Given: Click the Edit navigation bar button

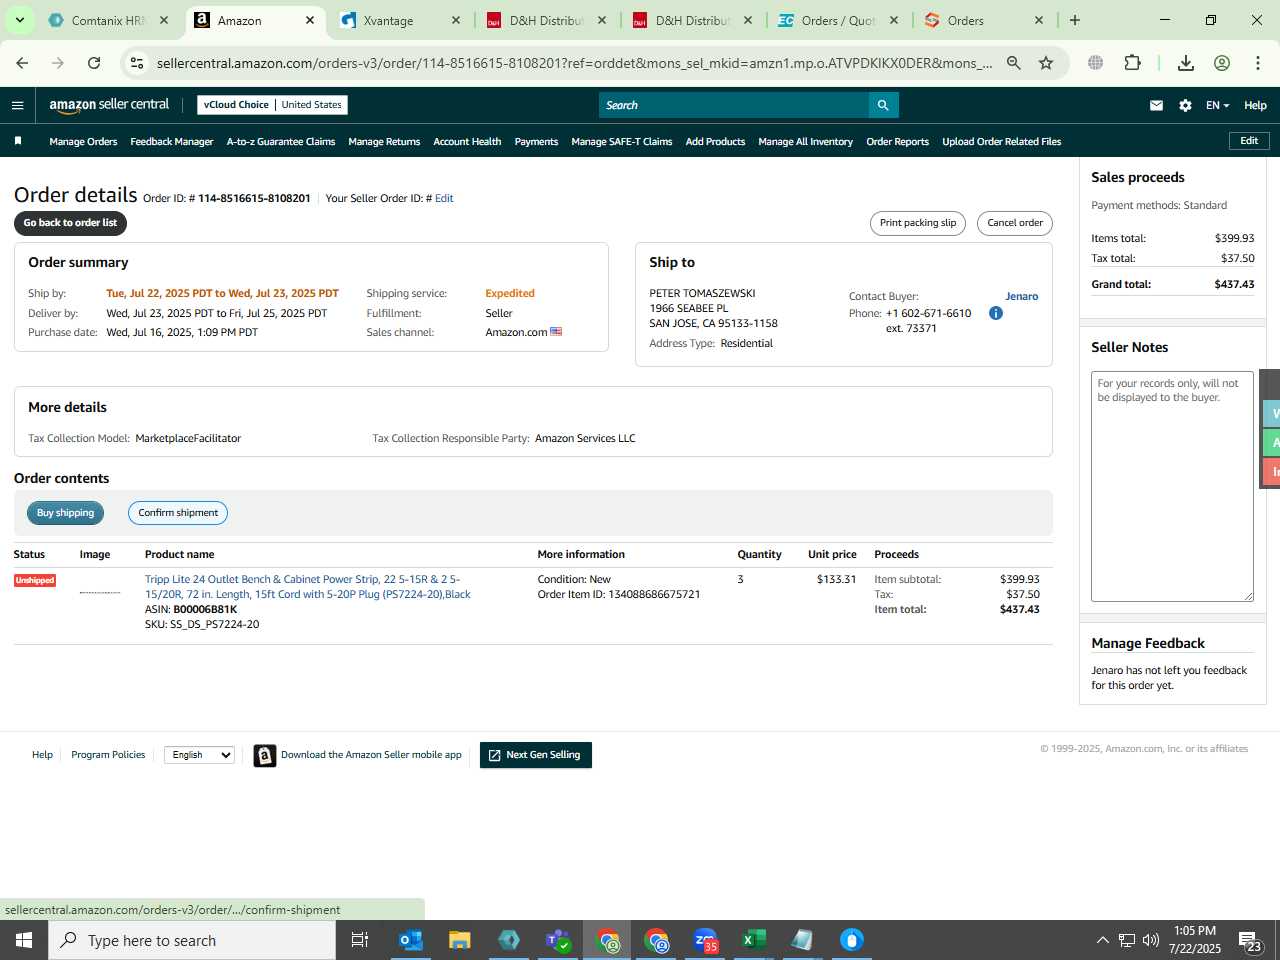Looking at the screenshot, I should pyautogui.click(x=1249, y=141).
